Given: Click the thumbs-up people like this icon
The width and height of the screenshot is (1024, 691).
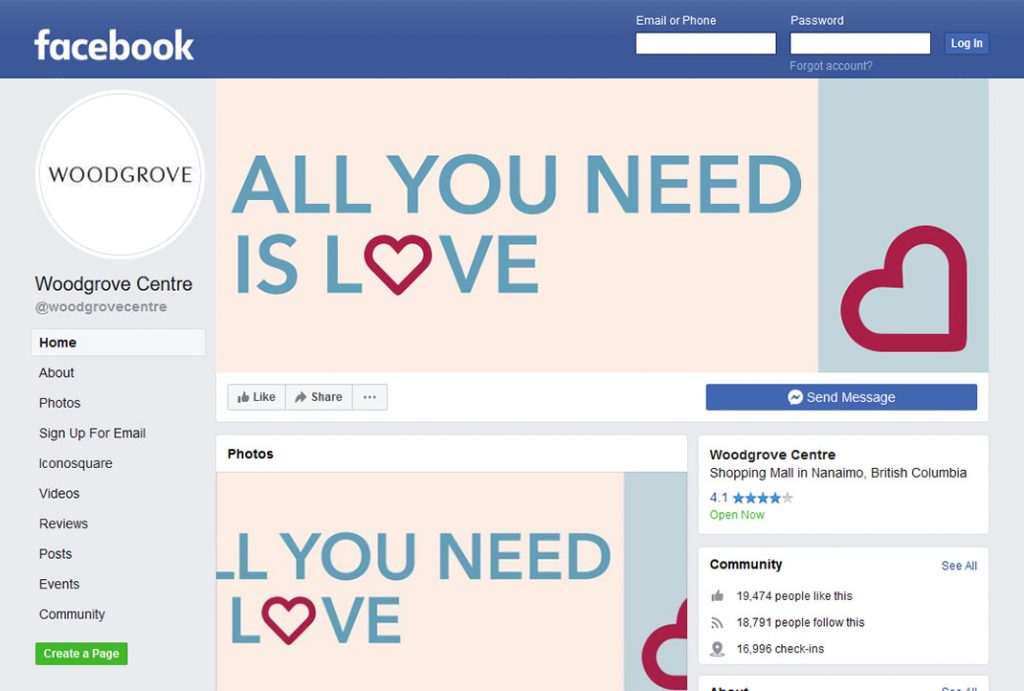Looking at the screenshot, I should 717,596.
